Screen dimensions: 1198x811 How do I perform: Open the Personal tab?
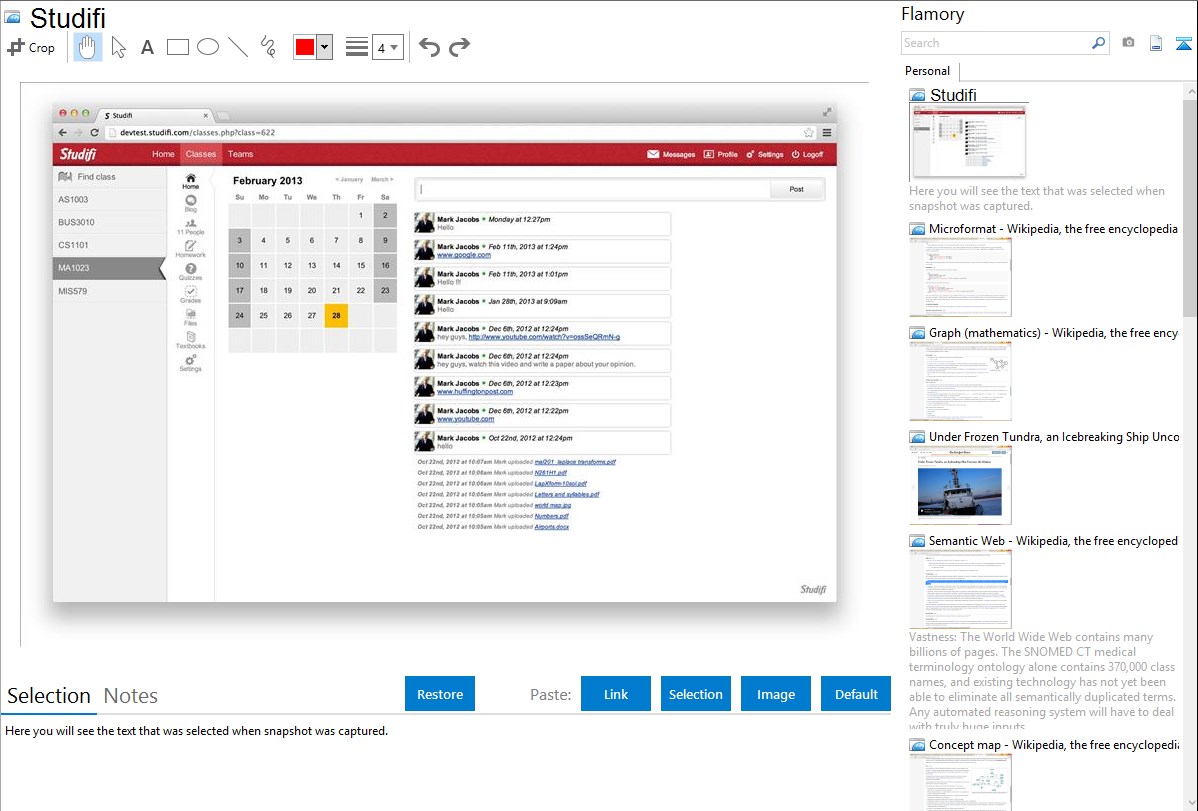click(x=927, y=71)
